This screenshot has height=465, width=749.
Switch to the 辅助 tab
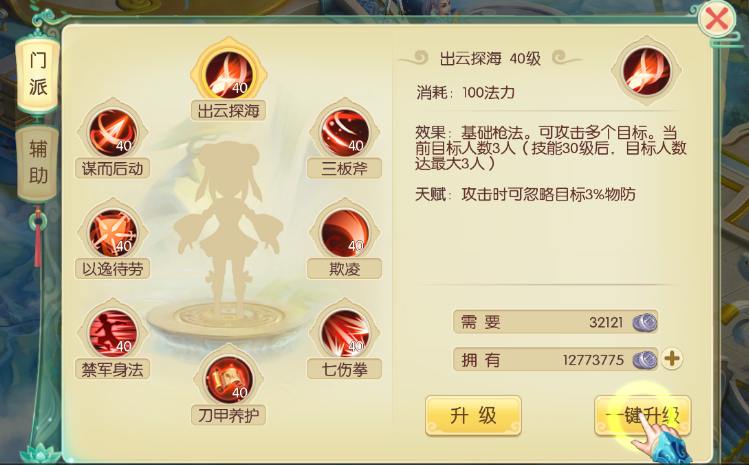(x=38, y=162)
